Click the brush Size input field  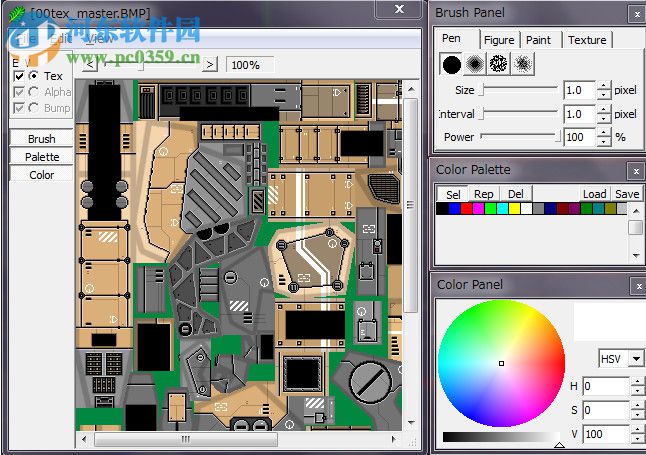click(x=580, y=90)
